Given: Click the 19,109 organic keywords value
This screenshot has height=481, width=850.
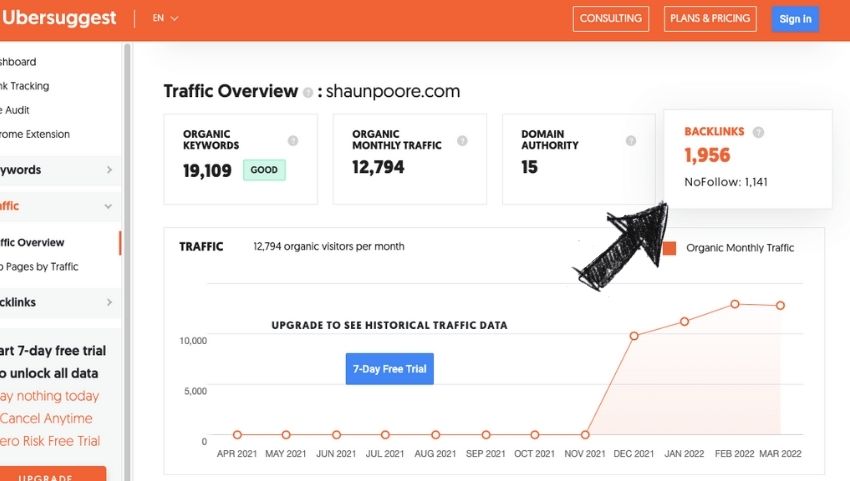Looking at the screenshot, I should tap(207, 171).
